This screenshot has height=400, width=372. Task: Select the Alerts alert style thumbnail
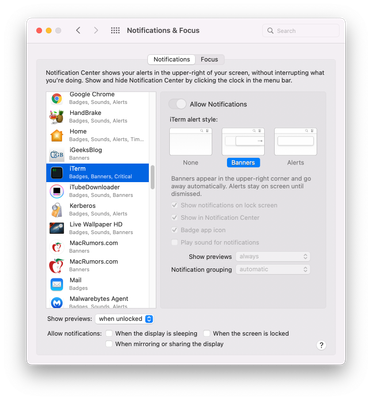[x=295, y=142]
